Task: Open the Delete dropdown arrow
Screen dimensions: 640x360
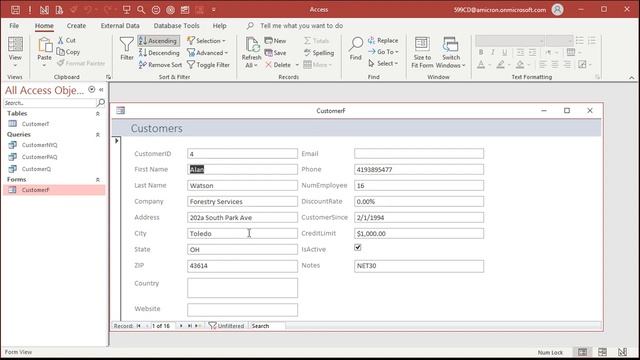Action: 297,64
